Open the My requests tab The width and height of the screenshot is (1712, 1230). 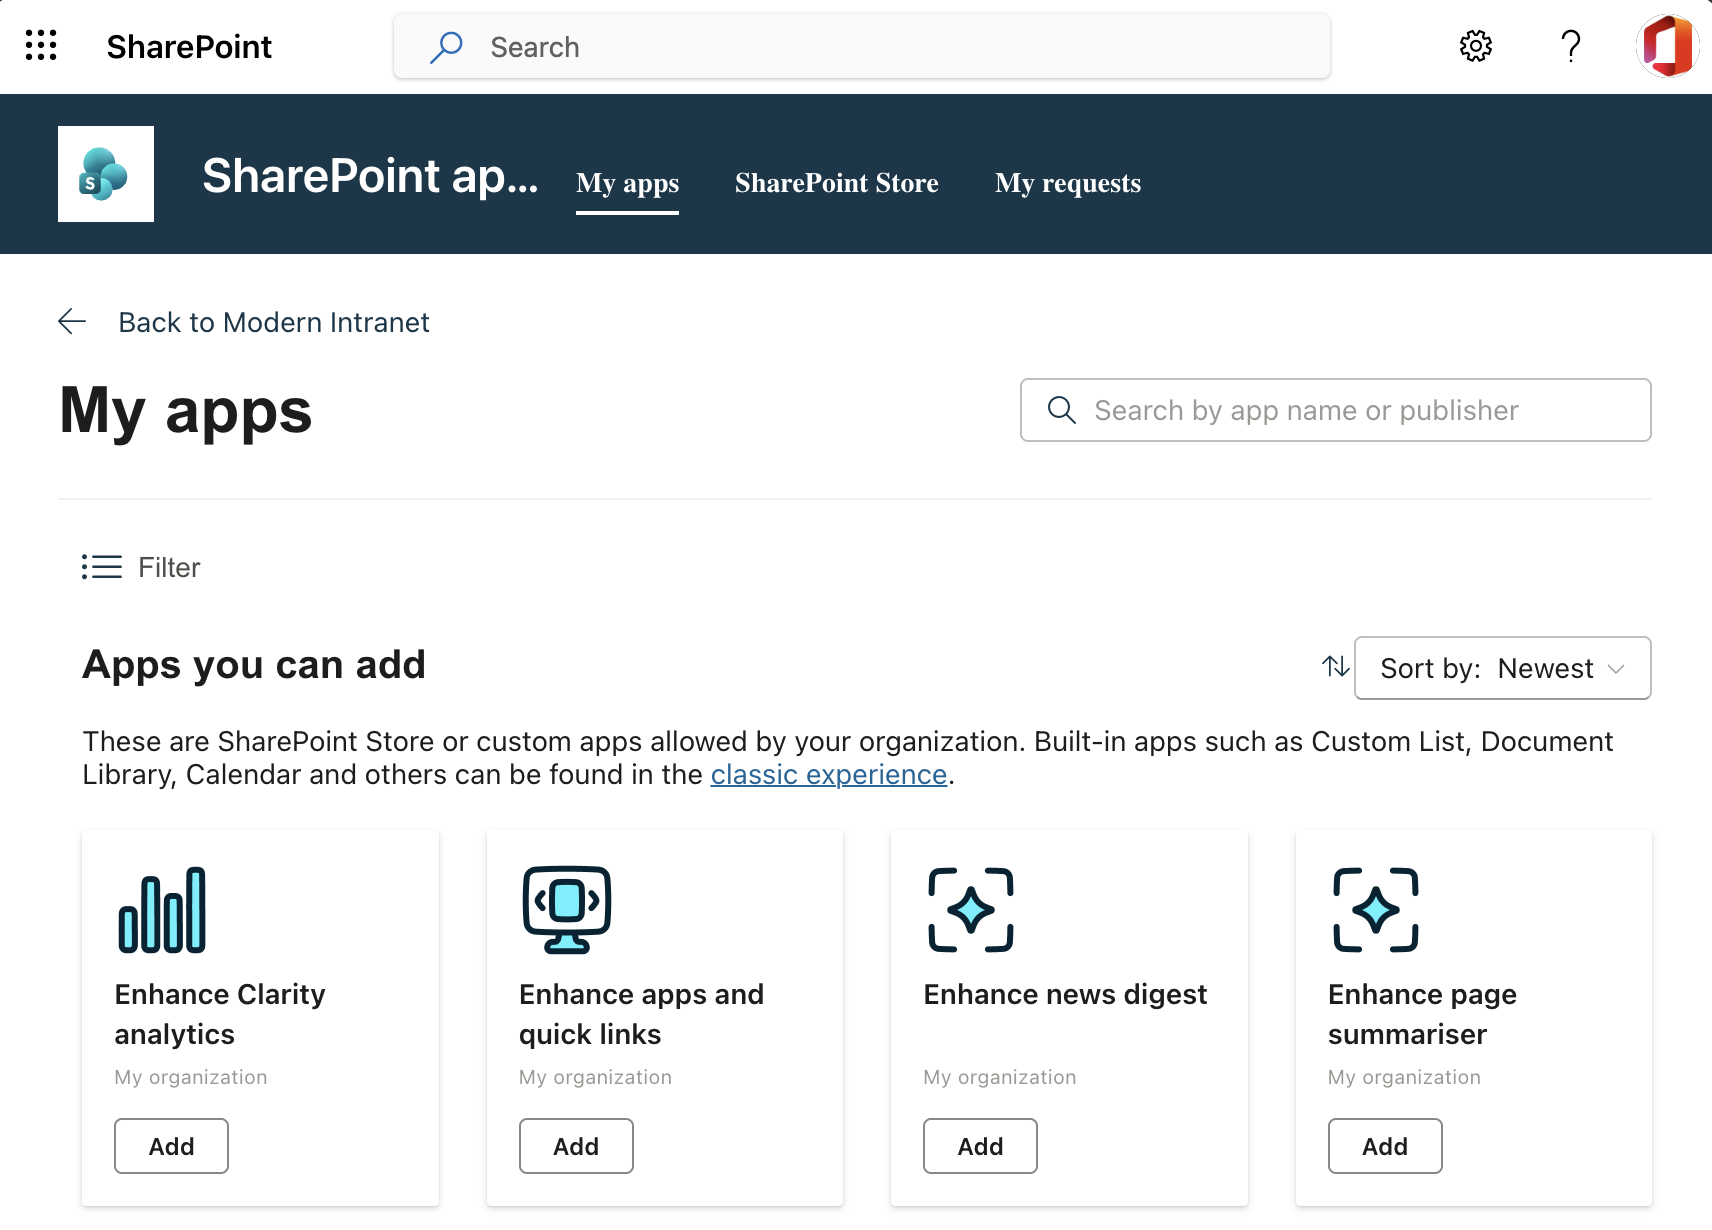(x=1067, y=183)
